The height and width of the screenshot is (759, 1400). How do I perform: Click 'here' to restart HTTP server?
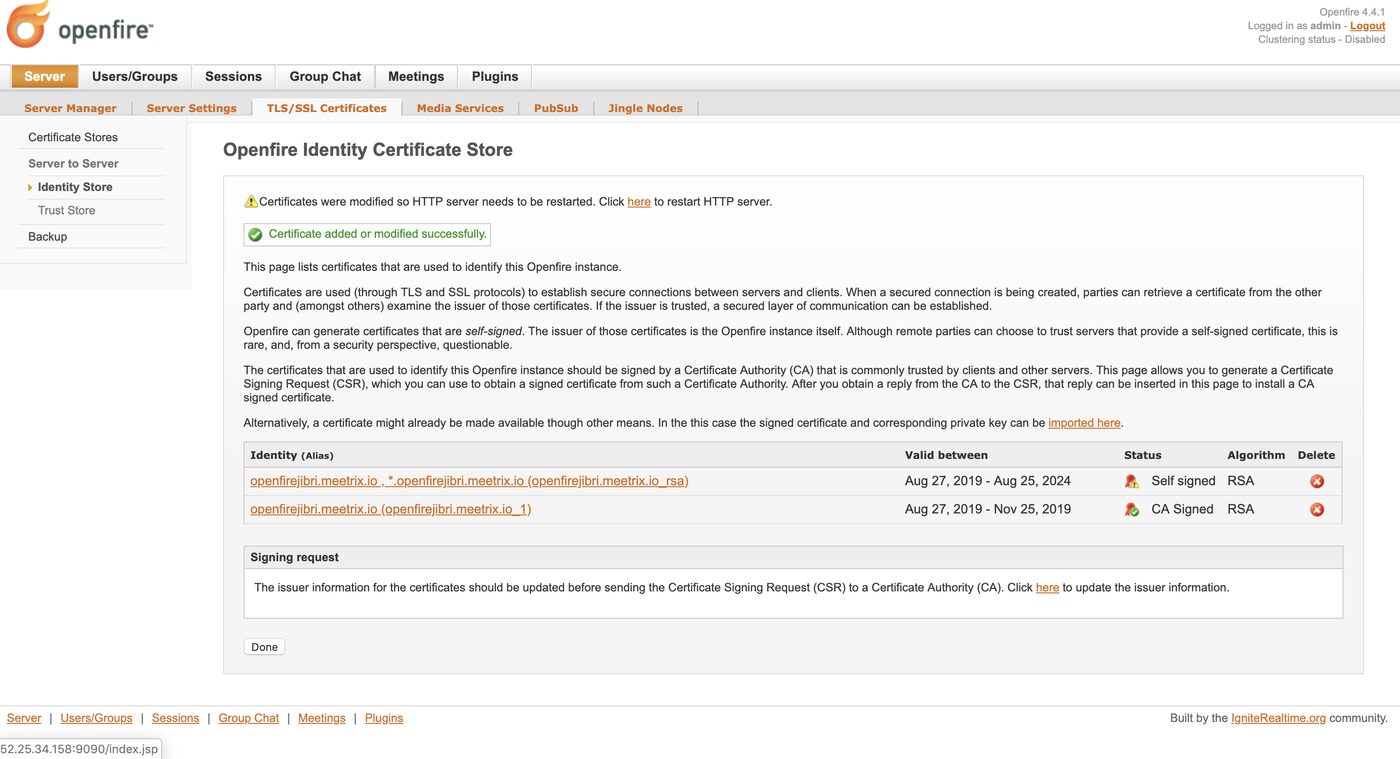[x=639, y=202]
